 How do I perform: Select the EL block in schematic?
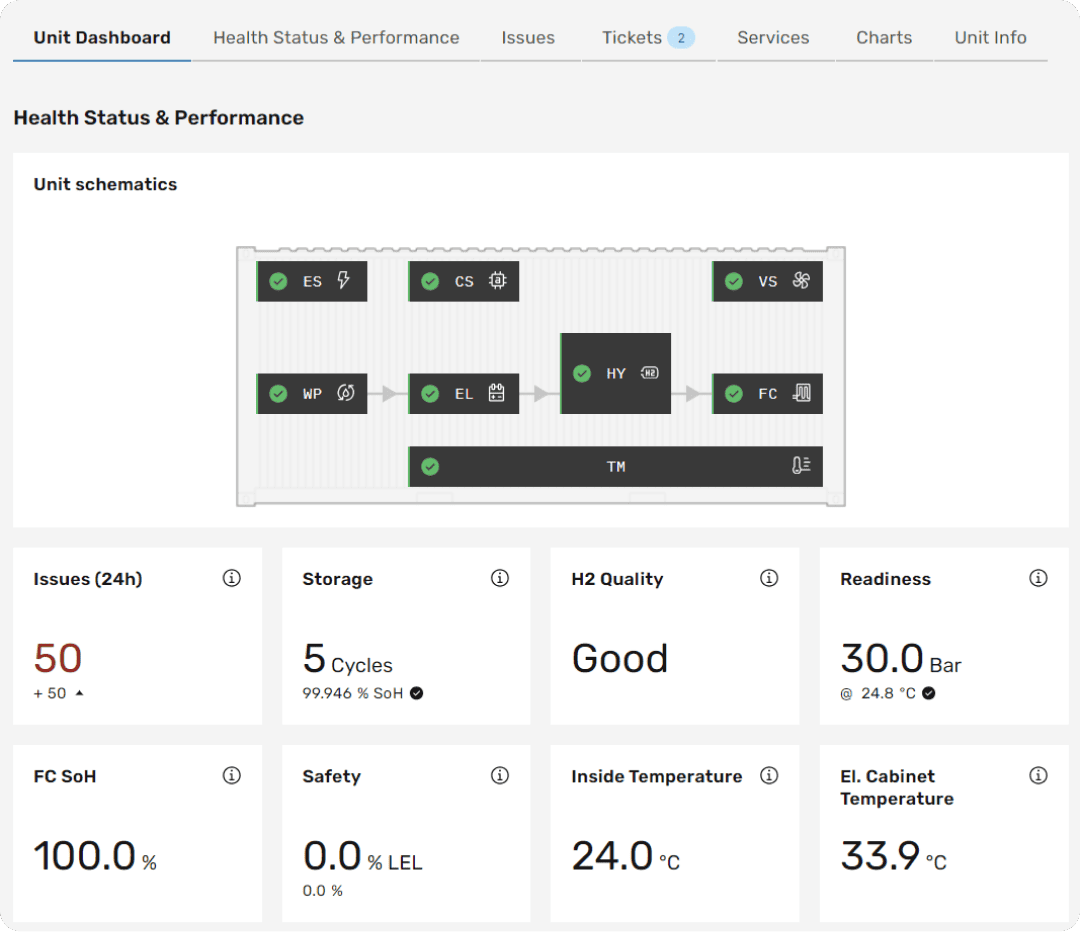point(464,393)
